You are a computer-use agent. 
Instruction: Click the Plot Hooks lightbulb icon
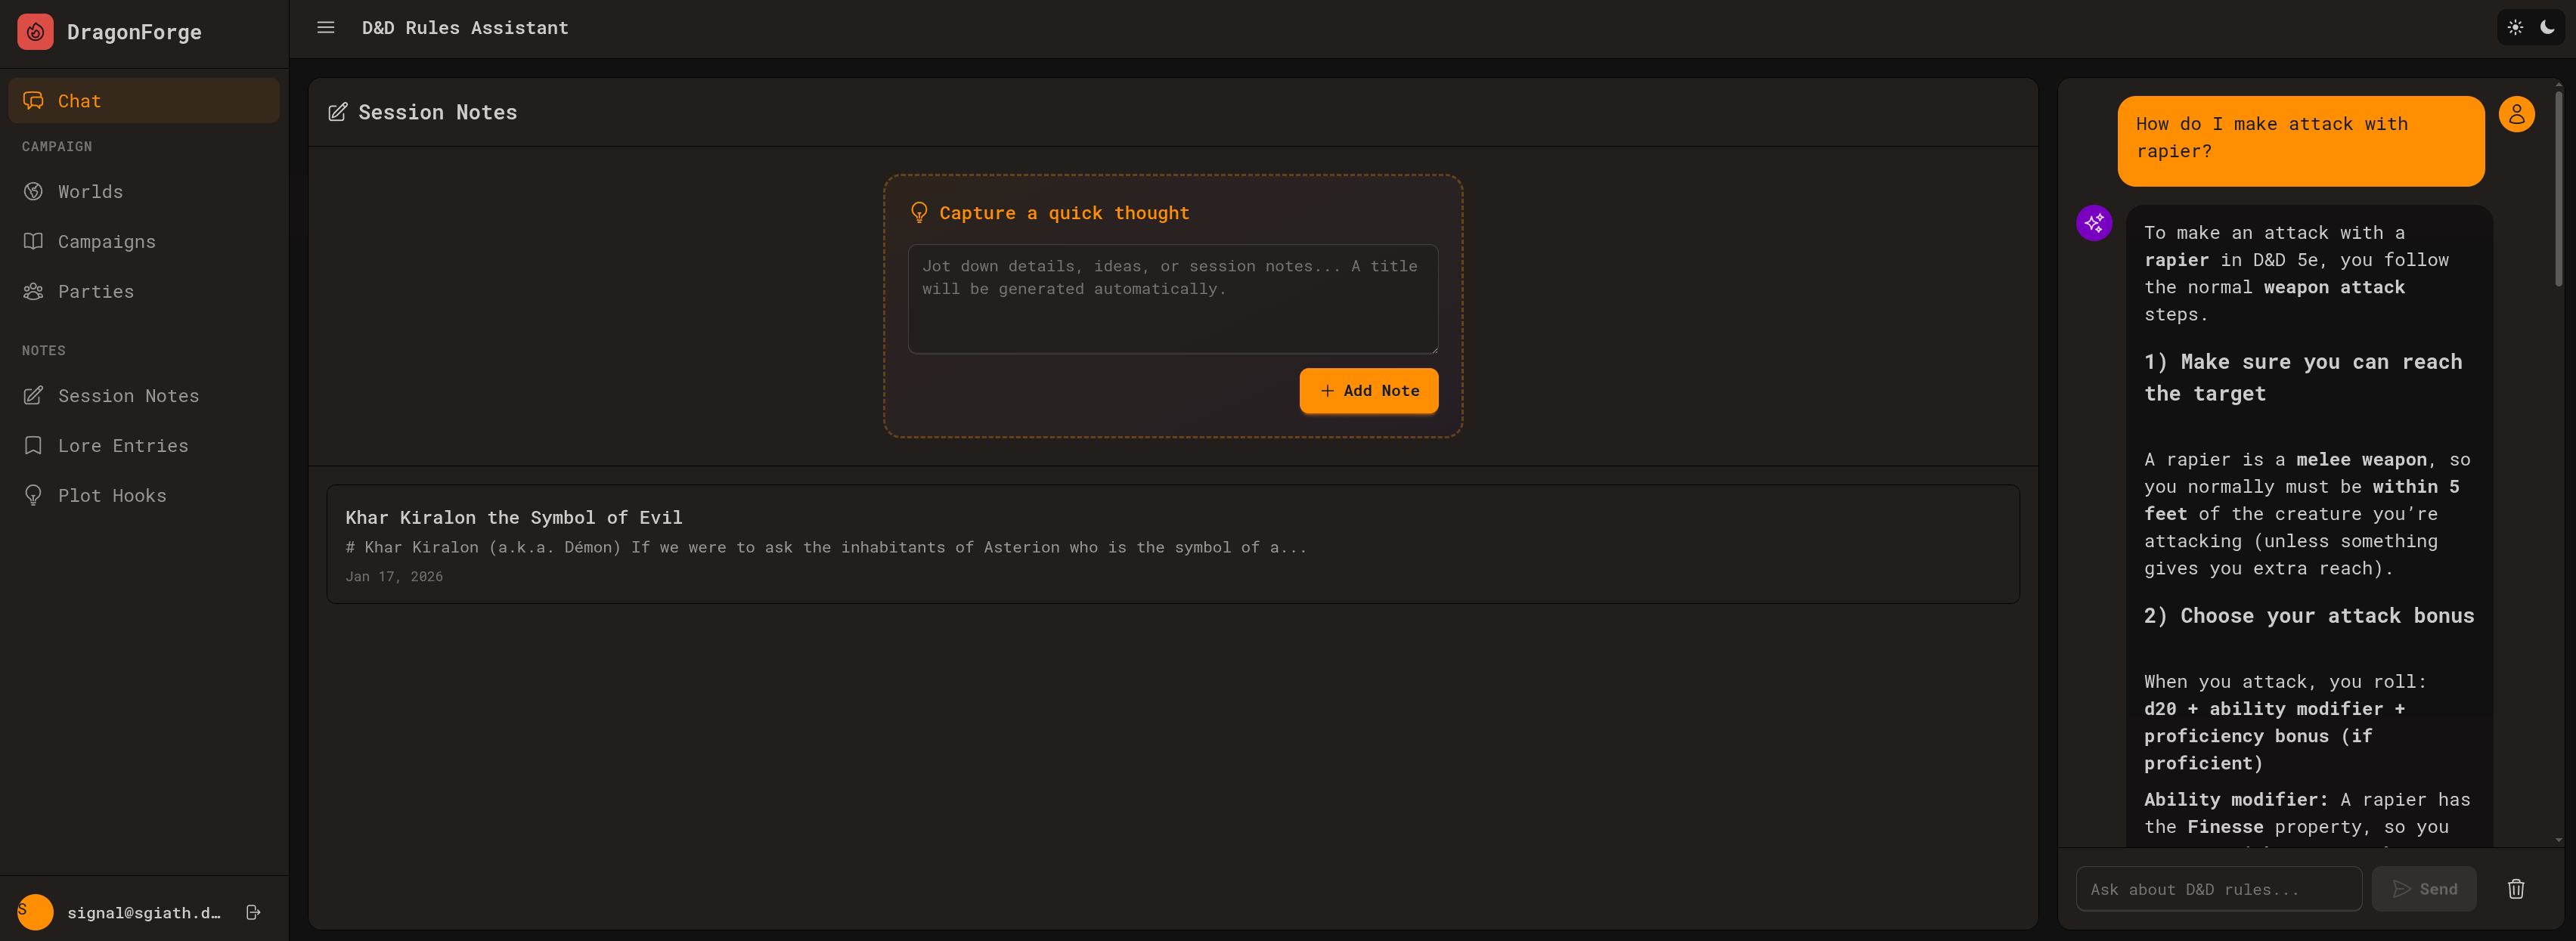(33, 495)
